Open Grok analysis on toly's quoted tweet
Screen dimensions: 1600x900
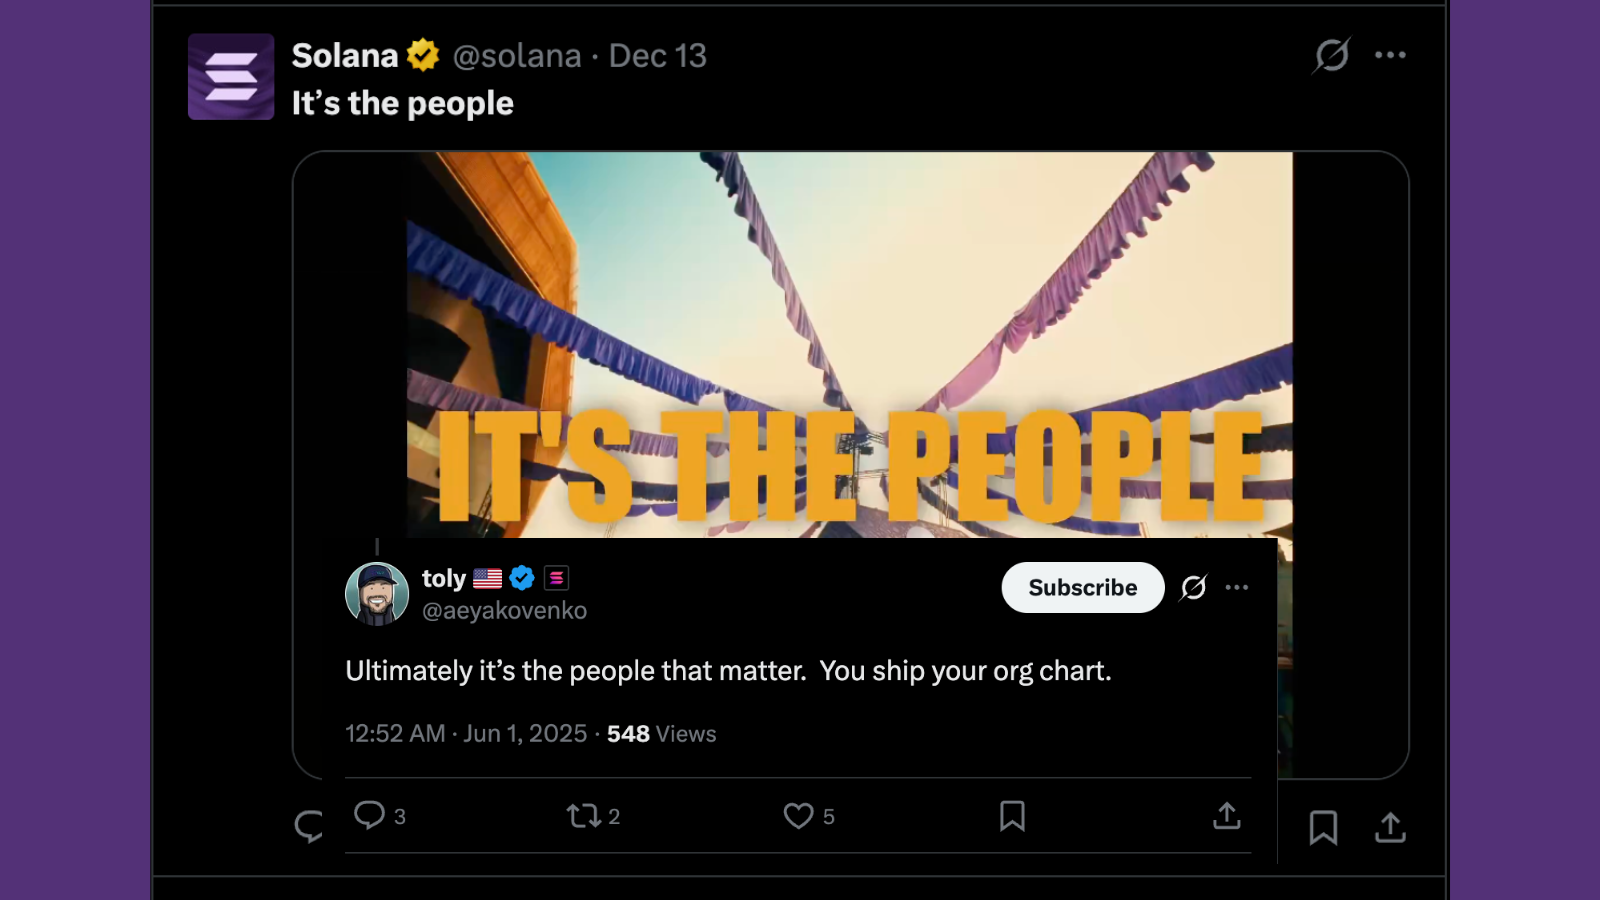point(1194,588)
